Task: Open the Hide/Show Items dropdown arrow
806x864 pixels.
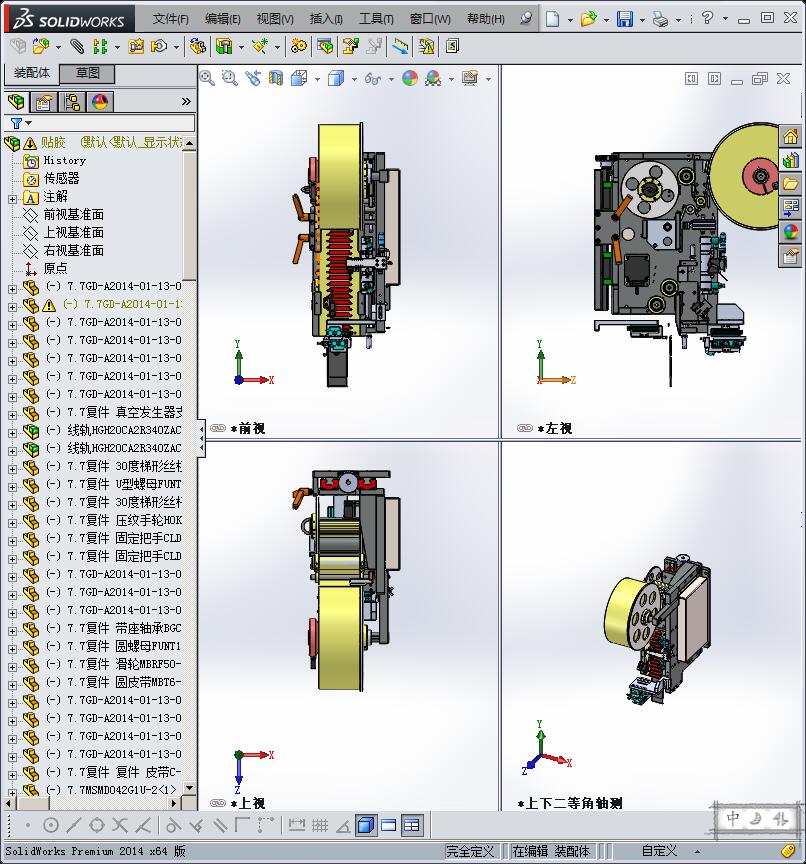Action: pyautogui.click(x=391, y=79)
